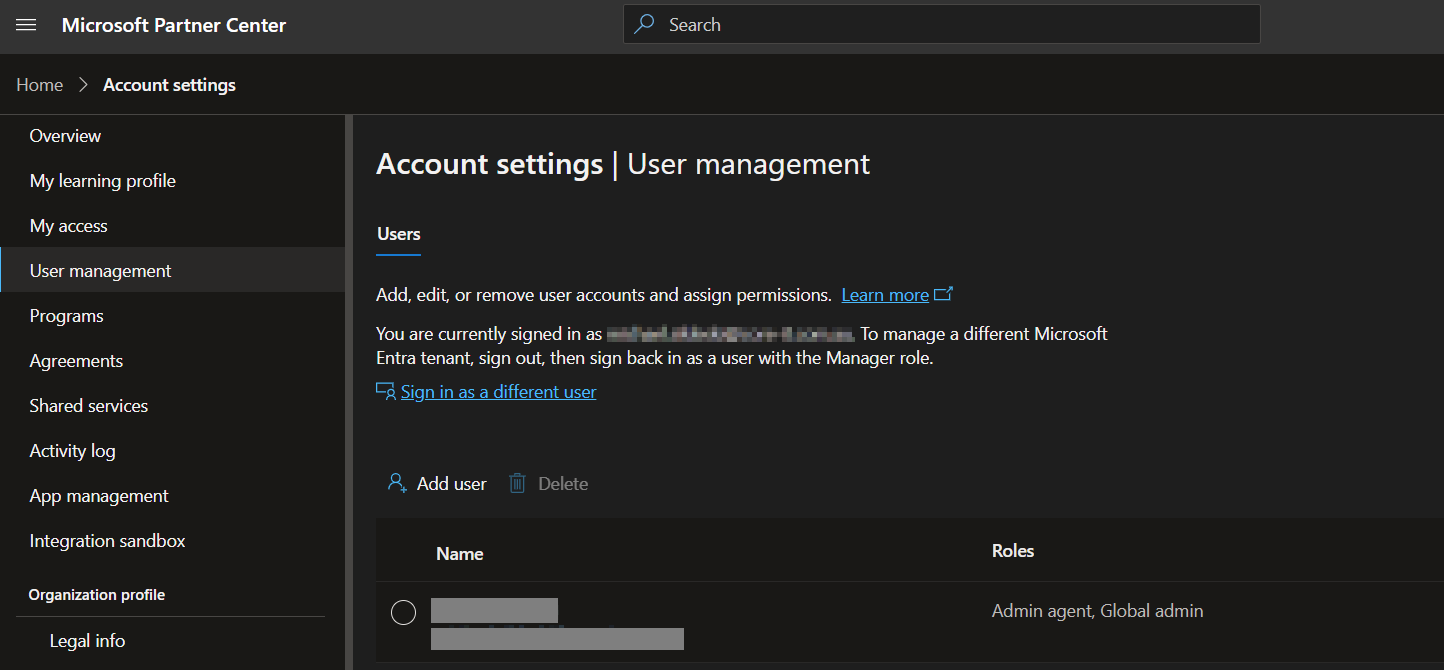Image resolution: width=1444 pixels, height=670 pixels.
Task: Follow the Learn more link
Action: (x=885, y=295)
